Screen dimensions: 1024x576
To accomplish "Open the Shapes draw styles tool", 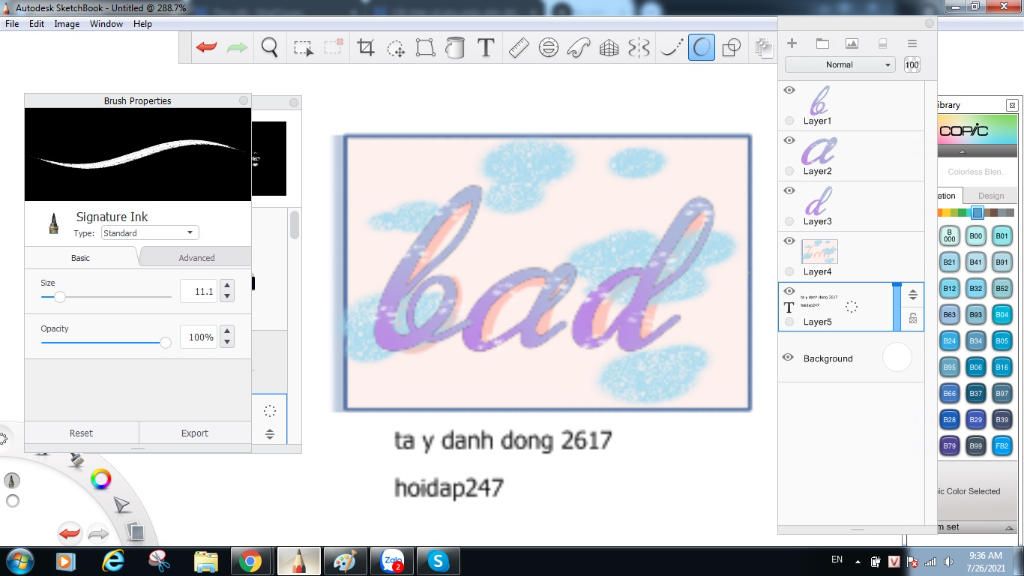I will pyautogui.click(x=731, y=48).
